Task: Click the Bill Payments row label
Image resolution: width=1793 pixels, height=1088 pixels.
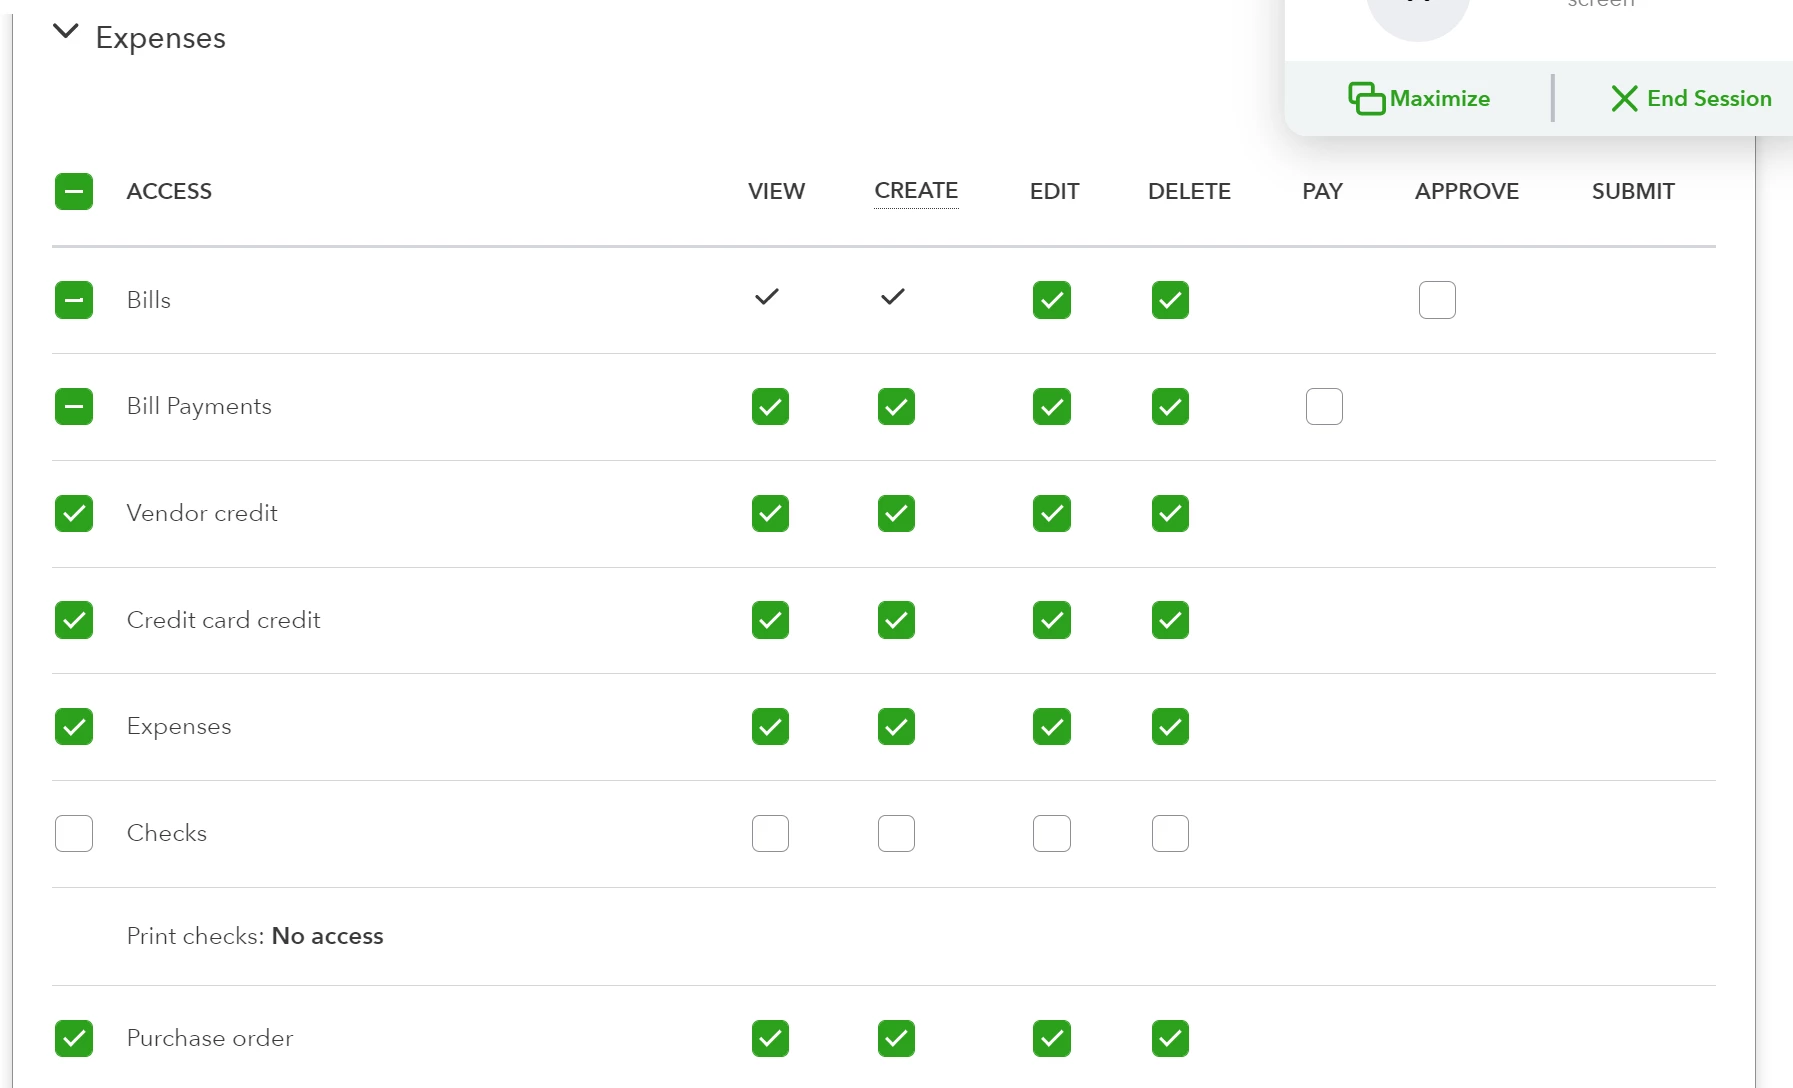Action: point(199,406)
